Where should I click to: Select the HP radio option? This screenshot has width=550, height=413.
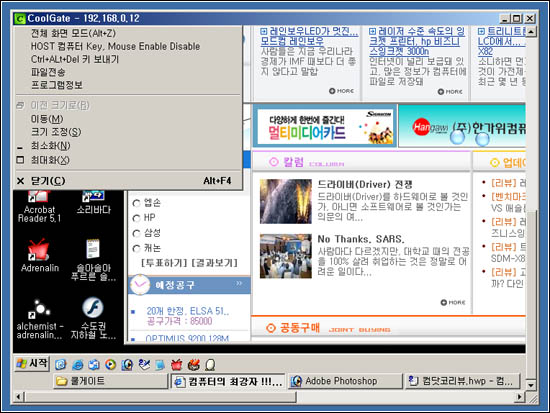[x=136, y=218]
